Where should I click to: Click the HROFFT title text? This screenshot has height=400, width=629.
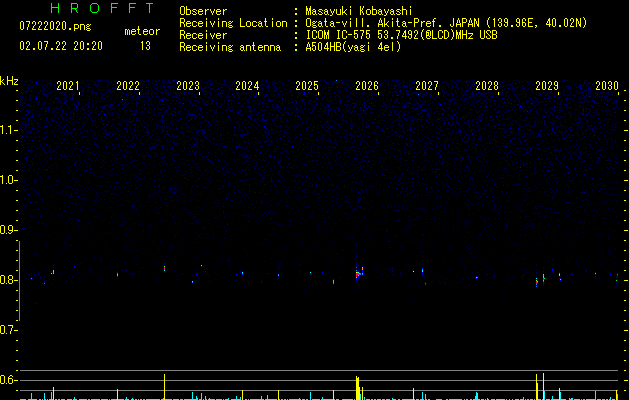[x=102, y=8]
